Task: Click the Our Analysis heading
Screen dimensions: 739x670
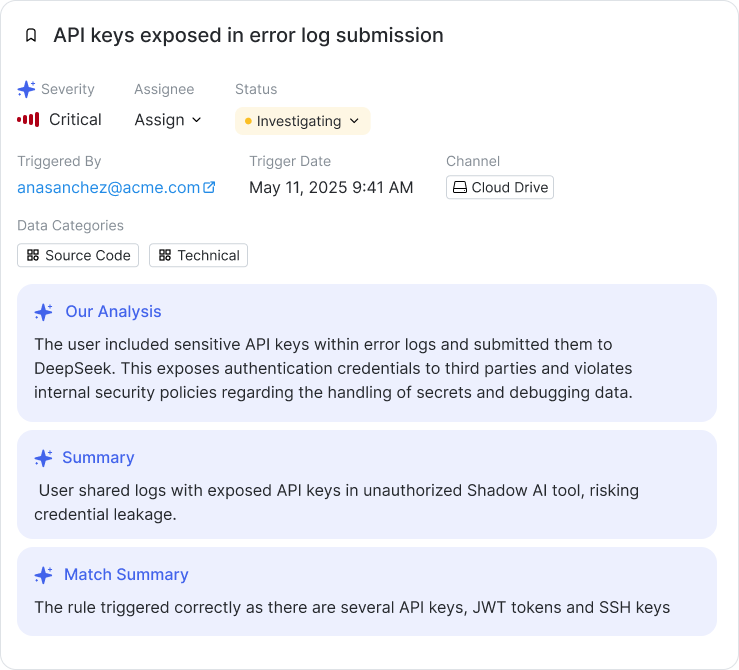Action: point(113,311)
